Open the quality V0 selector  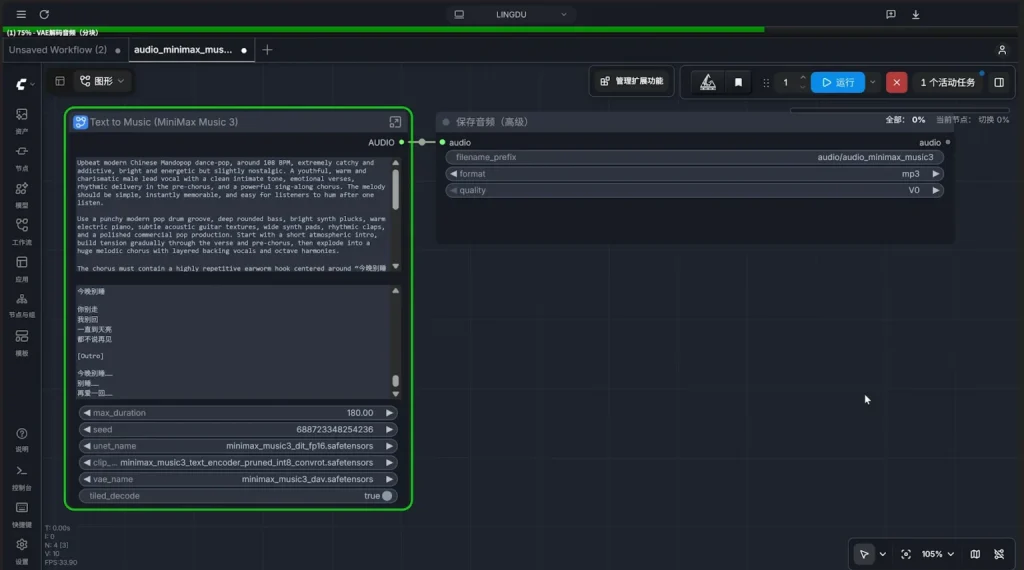pos(694,190)
